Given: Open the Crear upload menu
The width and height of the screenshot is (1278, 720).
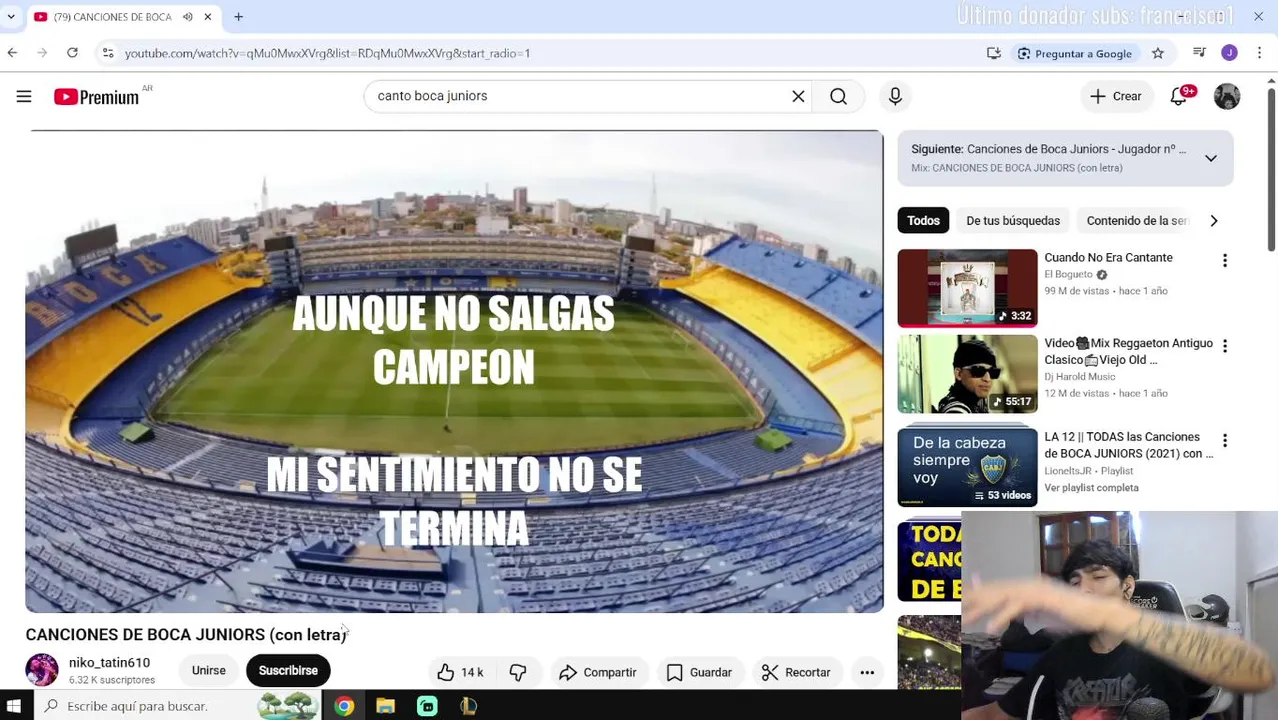Looking at the screenshot, I should click(x=1115, y=96).
